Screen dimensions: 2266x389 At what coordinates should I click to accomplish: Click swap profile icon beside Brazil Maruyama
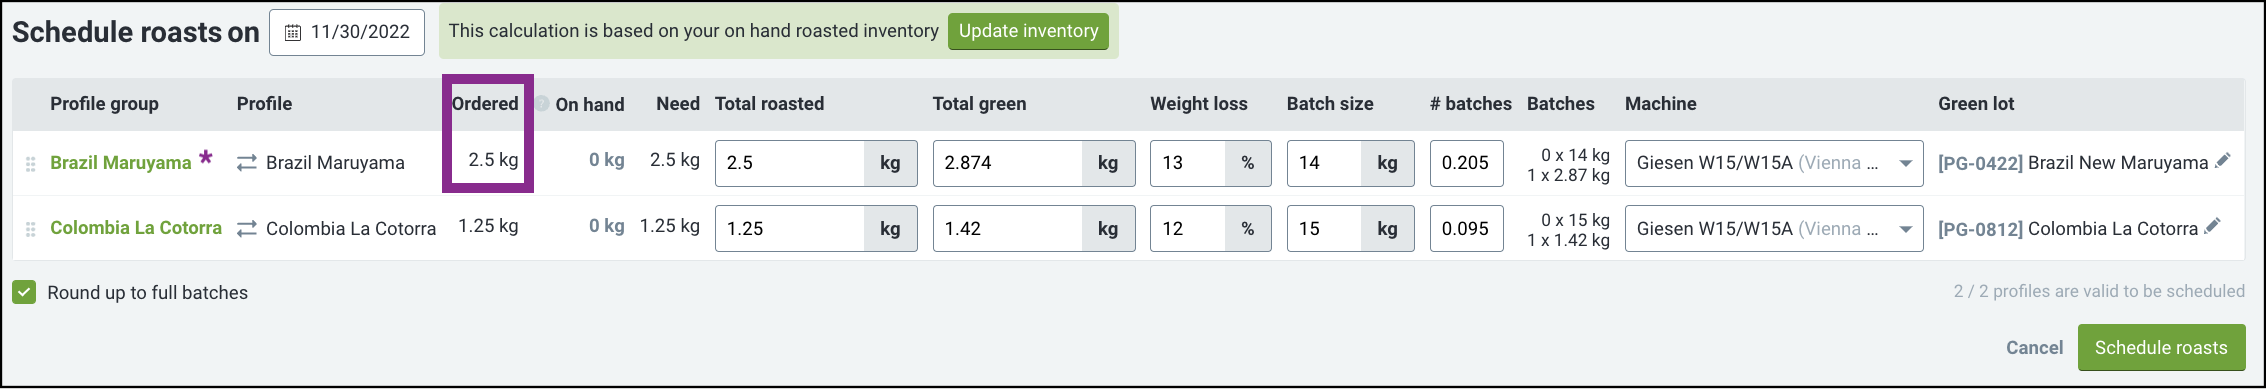pos(247,163)
